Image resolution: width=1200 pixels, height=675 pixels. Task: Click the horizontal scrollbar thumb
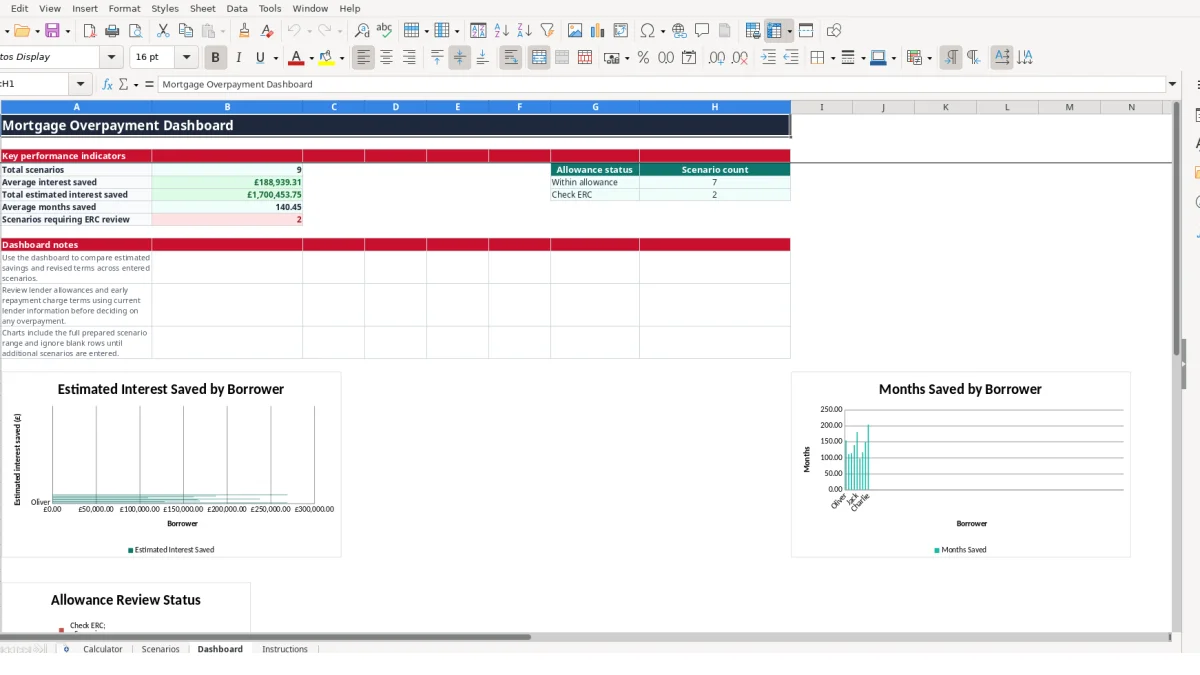(x=266, y=637)
